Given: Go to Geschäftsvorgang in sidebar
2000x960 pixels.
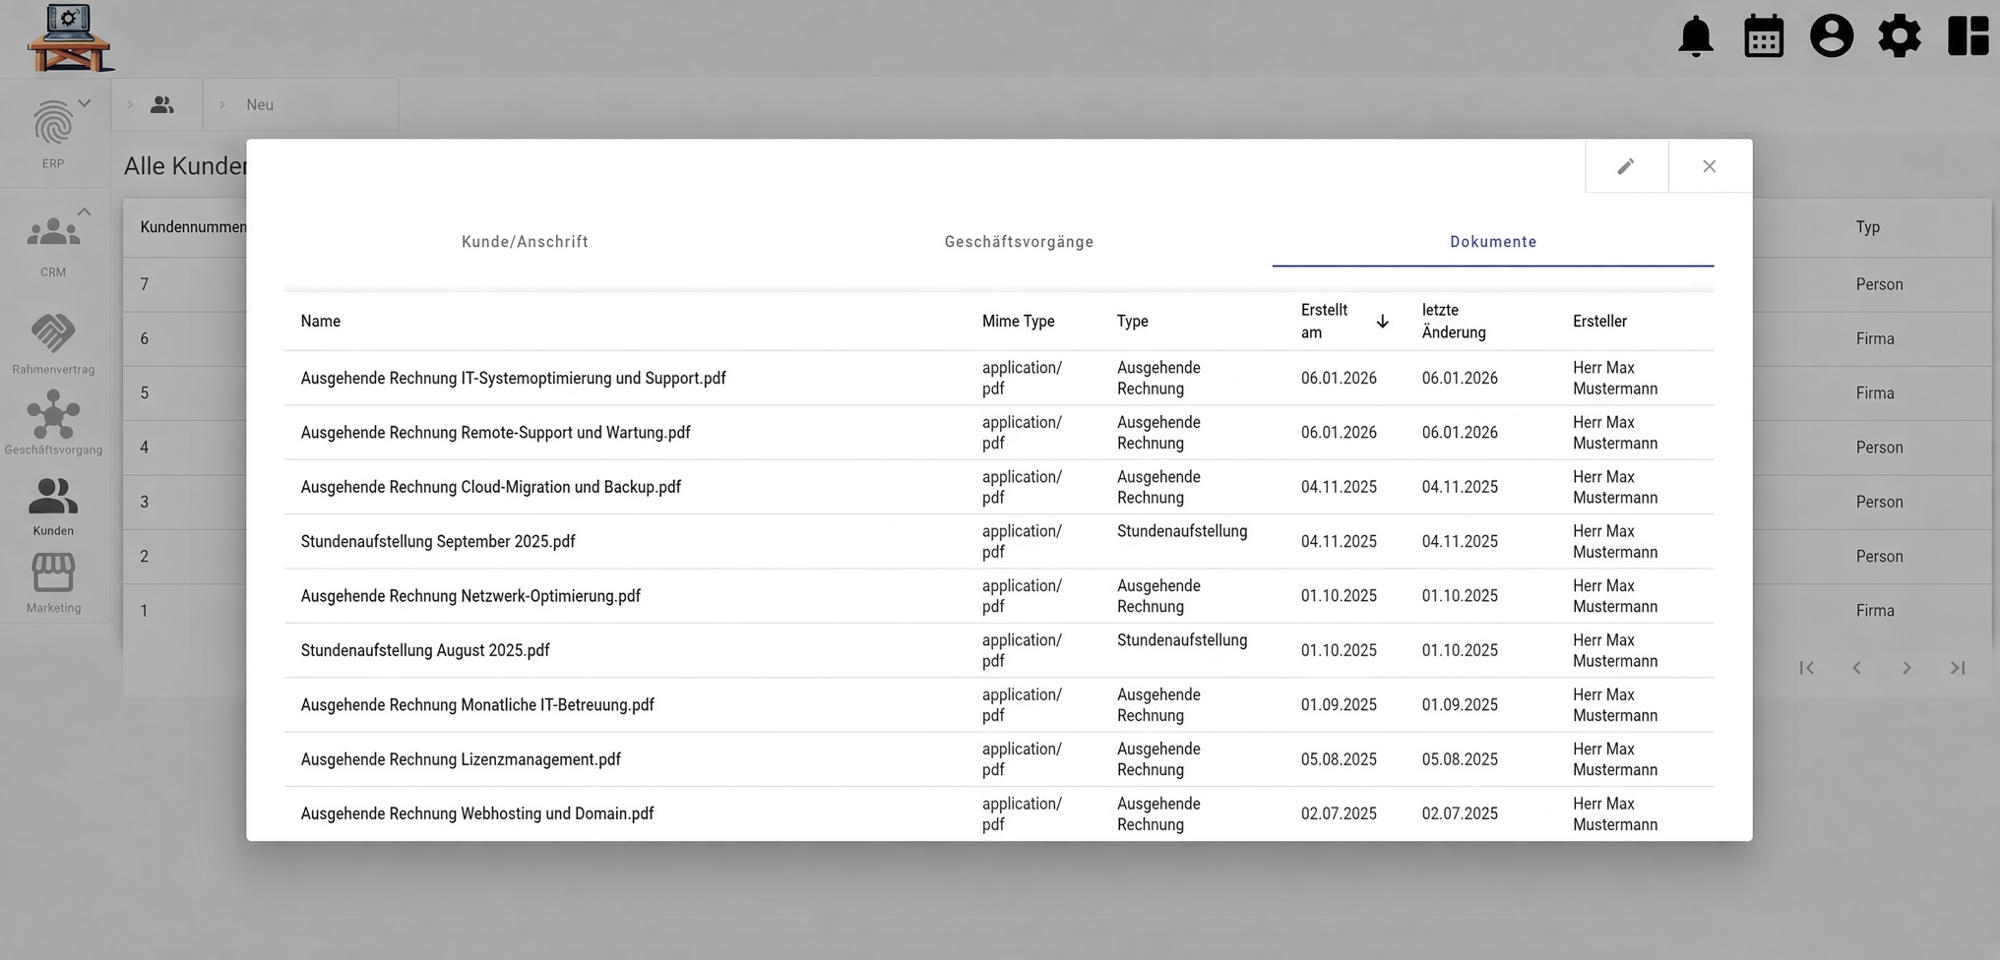Looking at the screenshot, I should [x=53, y=423].
